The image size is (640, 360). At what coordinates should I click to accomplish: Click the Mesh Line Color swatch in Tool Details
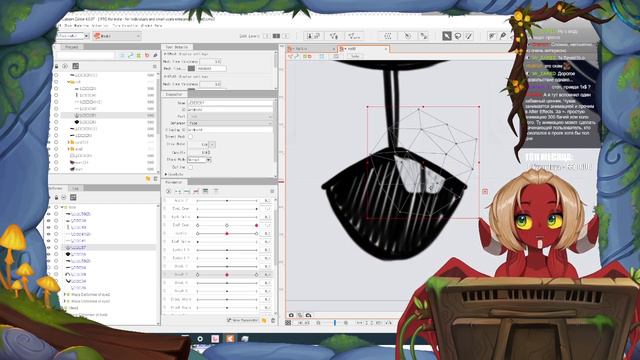pos(191,68)
